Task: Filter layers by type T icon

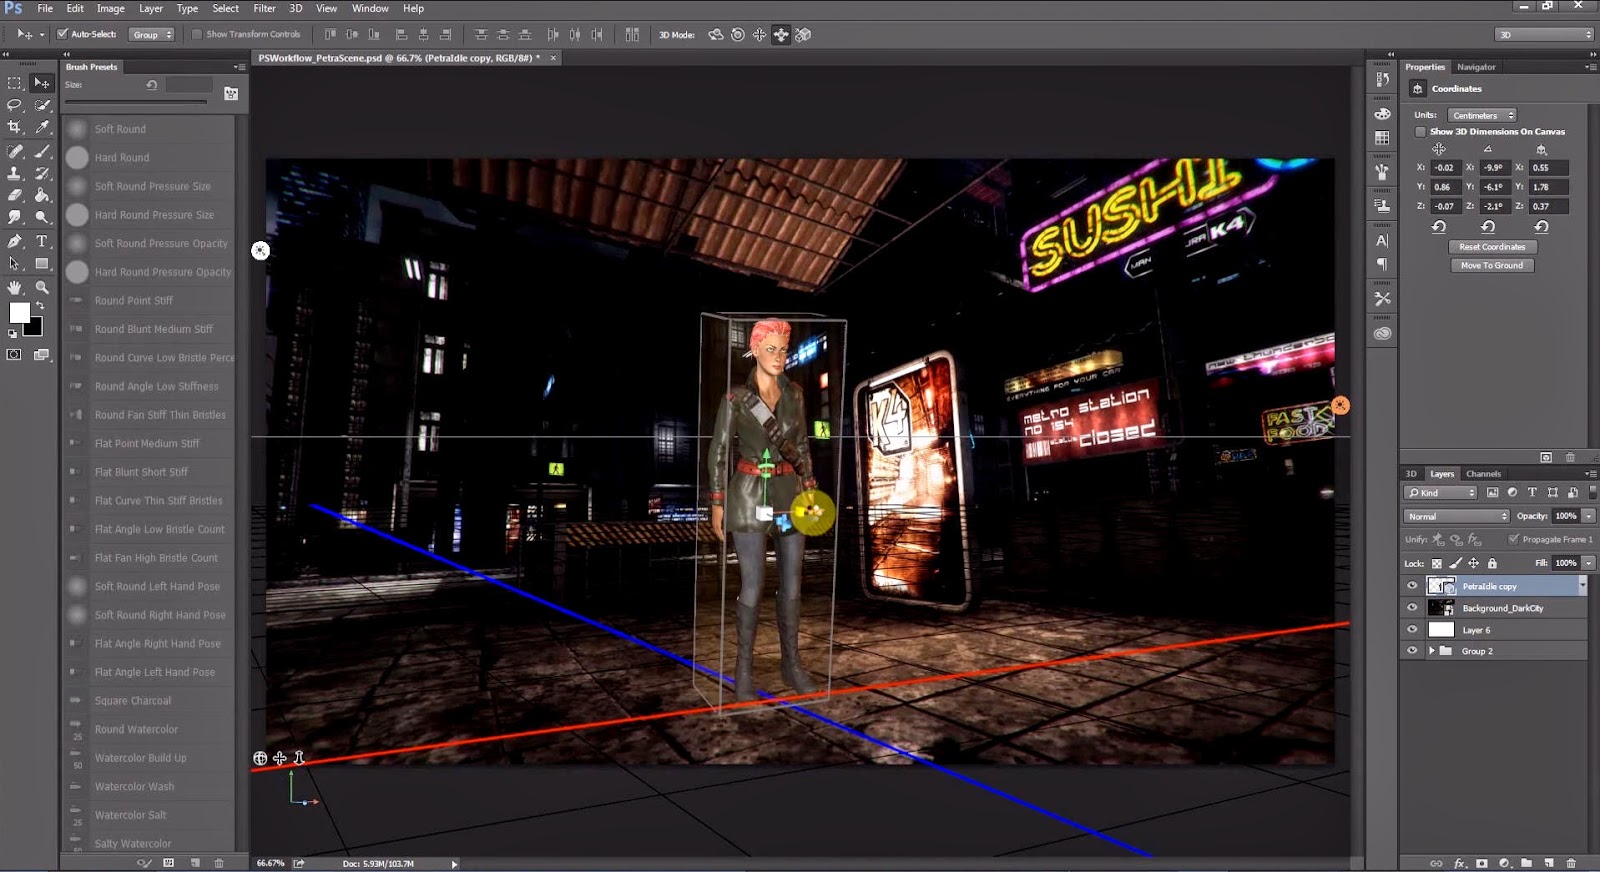Action: [1532, 492]
